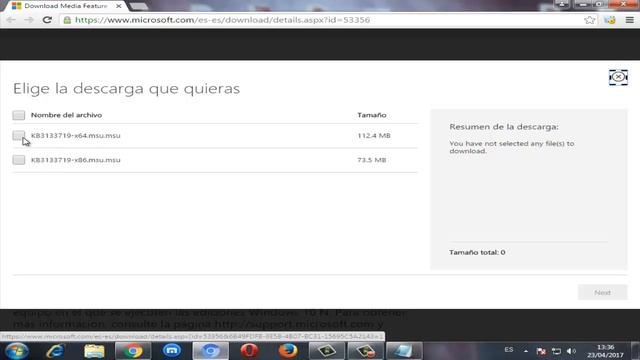This screenshot has height=360, width=640.
Task: Switch to Google Chrome in the taskbar
Action: pyautogui.click(x=132, y=351)
